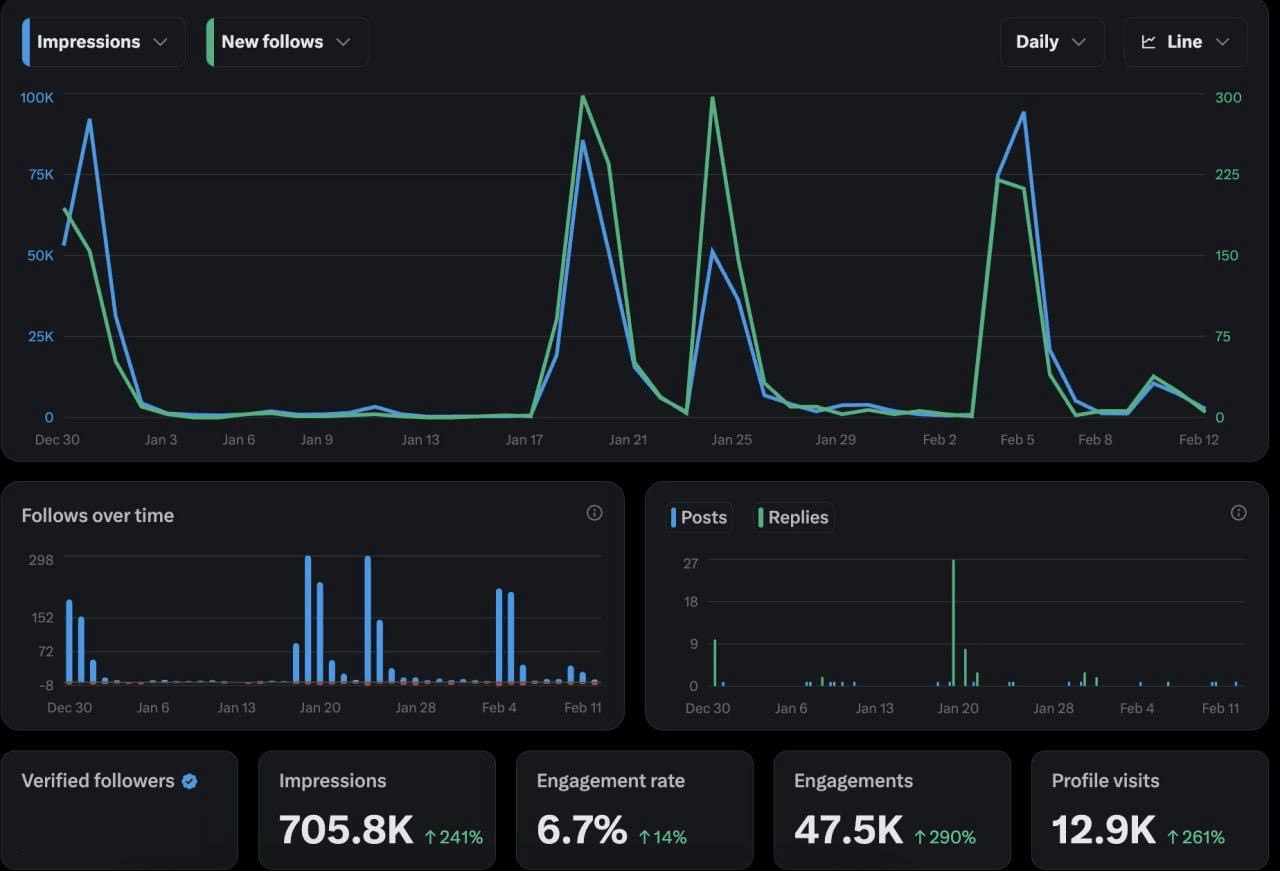This screenshot has width=1280, height=871.
Task: Open the Engagements 47.5K stat card
Action: tap(893, 810)
